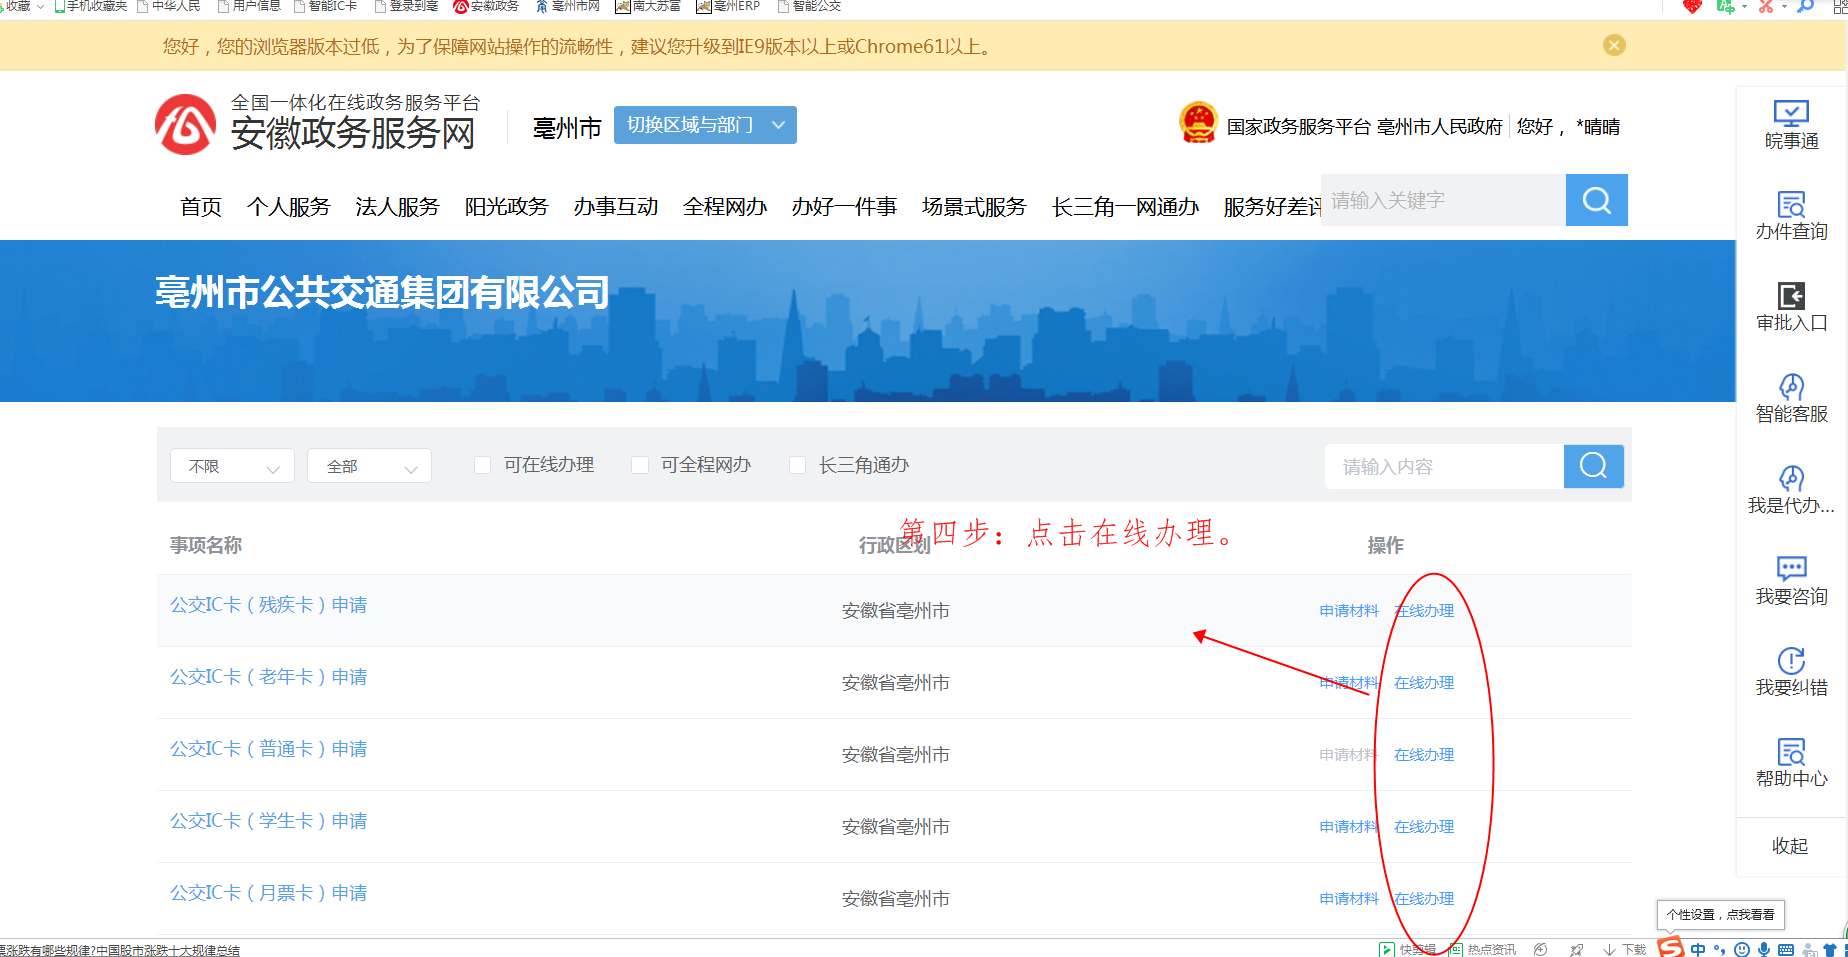The height and width of the screenshot is (957, 1848).
Task: Click the keyboard icon in IME bar
Action: [1786, 949]
